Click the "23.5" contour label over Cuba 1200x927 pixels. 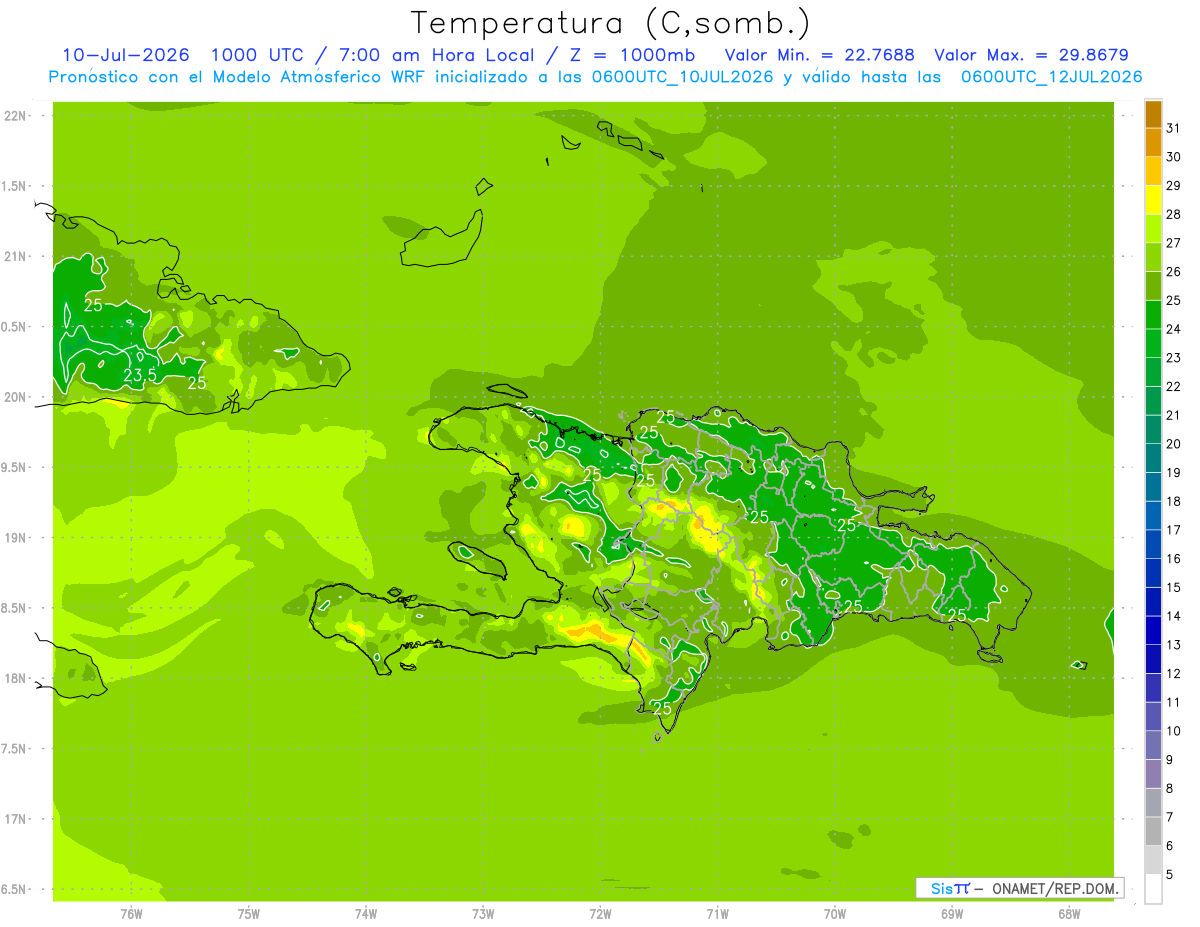(139, 375)
